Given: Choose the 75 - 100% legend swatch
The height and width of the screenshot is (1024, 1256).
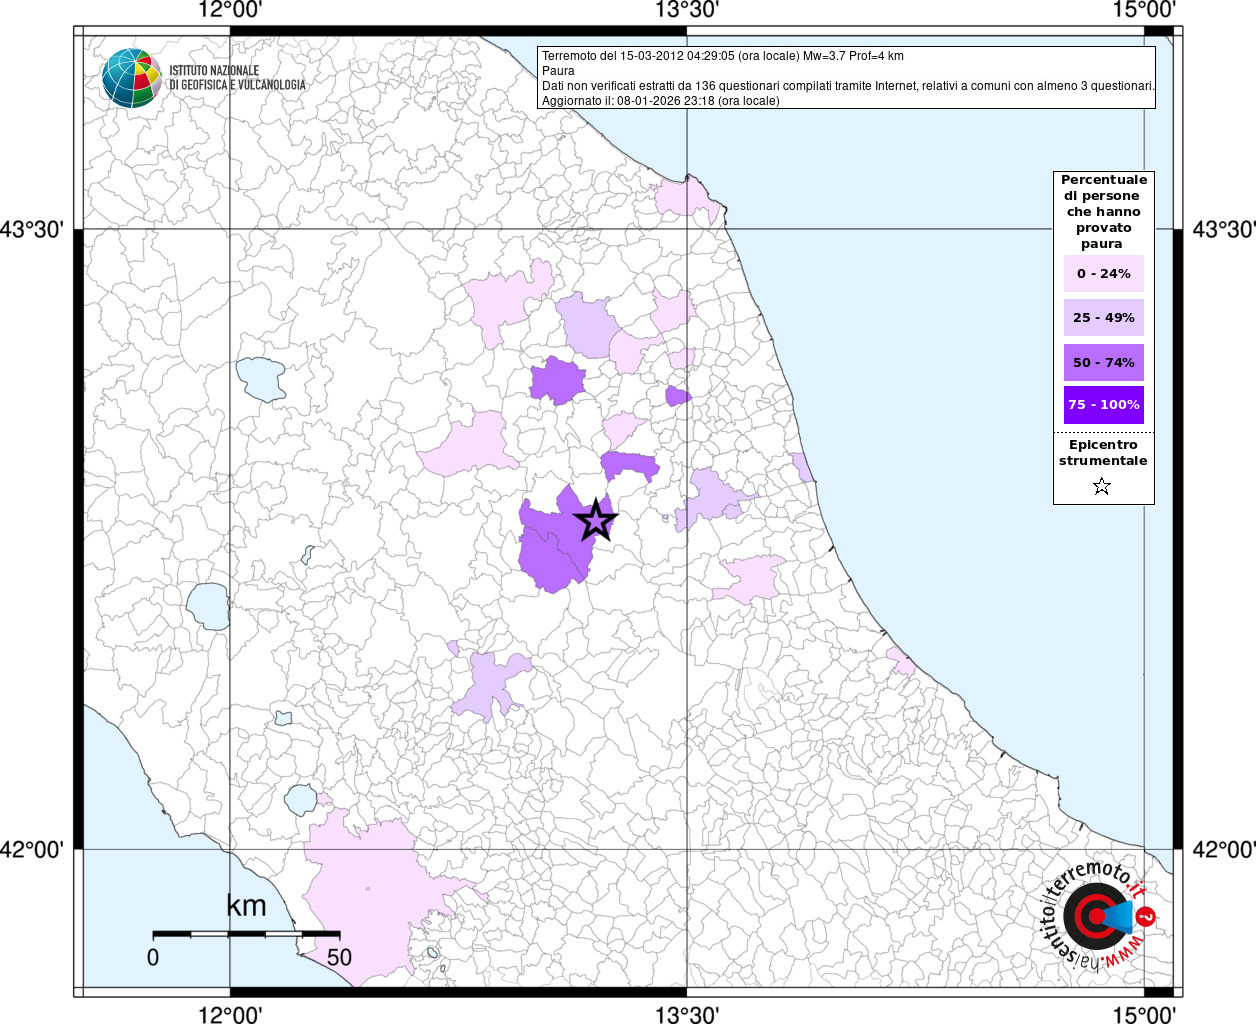Looking at the screenshot, I should click(x=1103, y=405).
